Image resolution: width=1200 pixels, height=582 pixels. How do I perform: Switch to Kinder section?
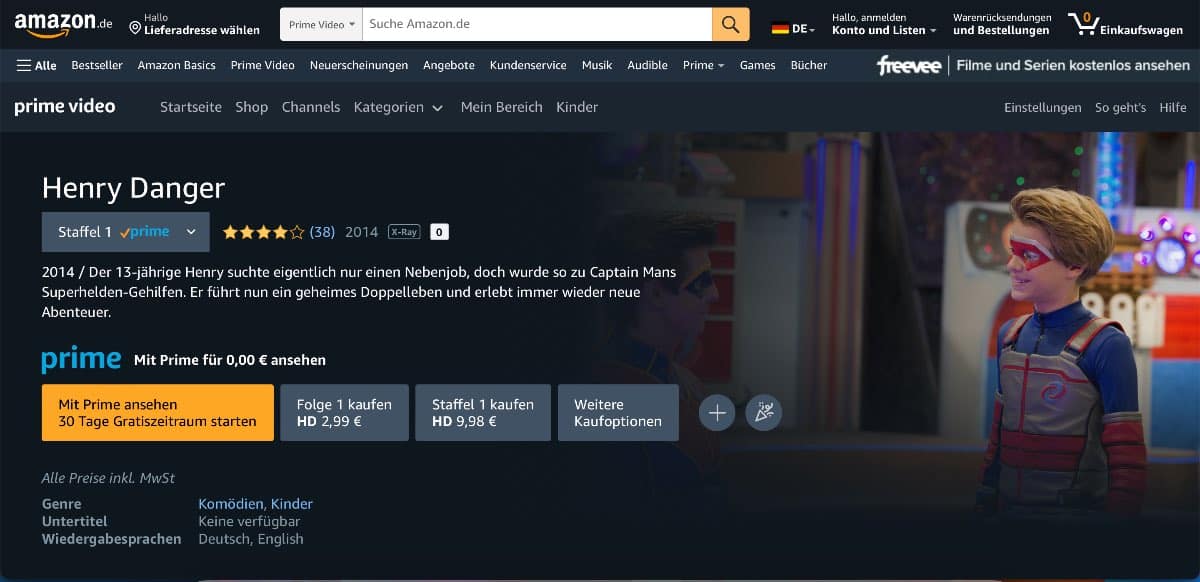click(577, 107)
